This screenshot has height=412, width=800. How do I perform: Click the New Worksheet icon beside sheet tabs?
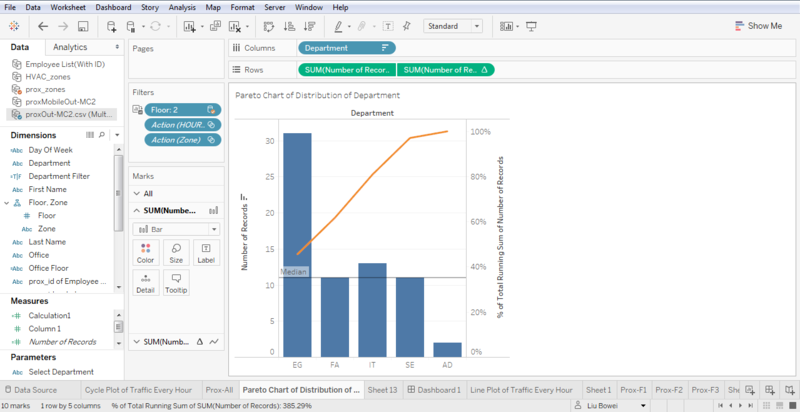(x=749, y=390)
